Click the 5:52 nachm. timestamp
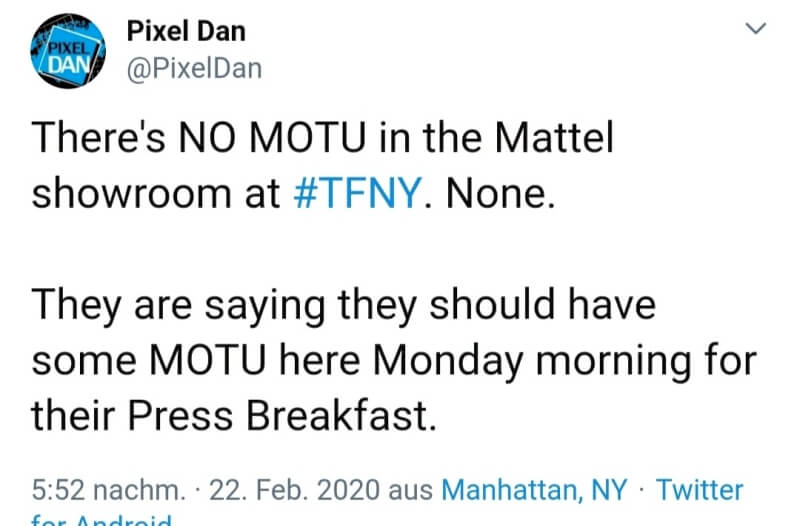 (x=109, y=490)
